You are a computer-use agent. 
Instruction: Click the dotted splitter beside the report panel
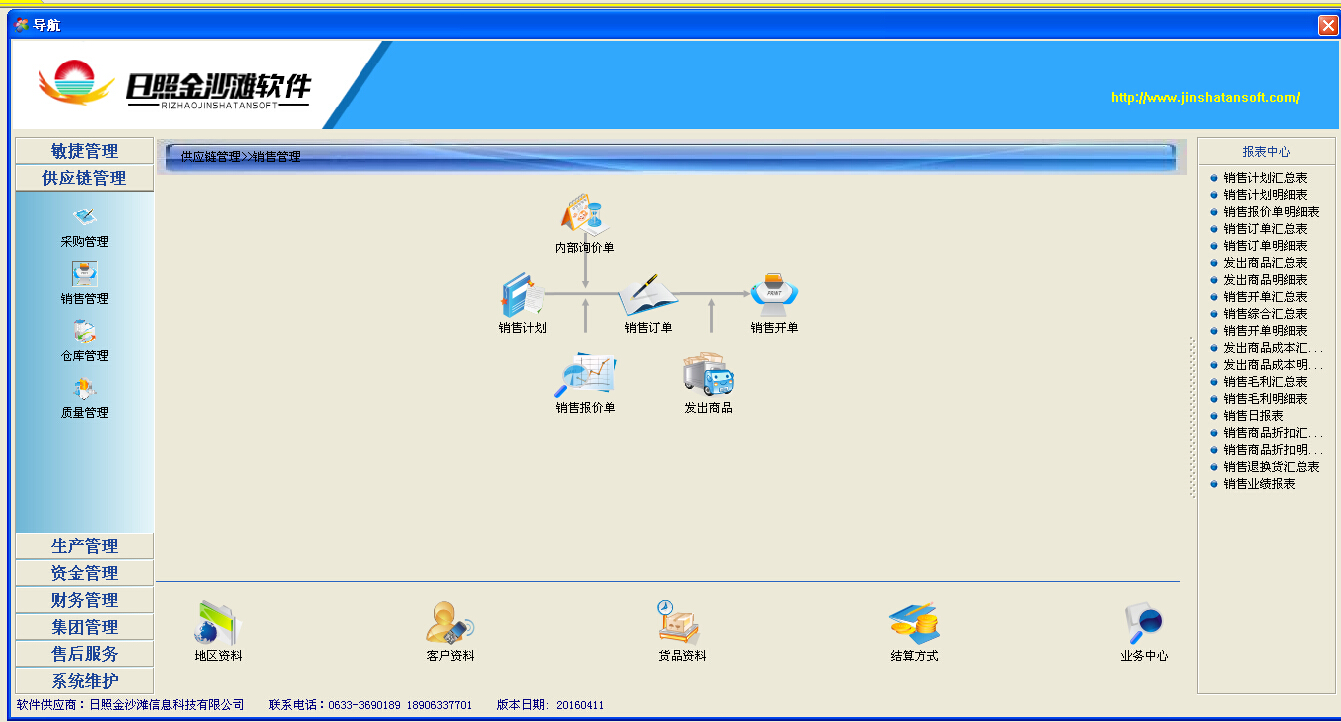(x=1192, y=417)
